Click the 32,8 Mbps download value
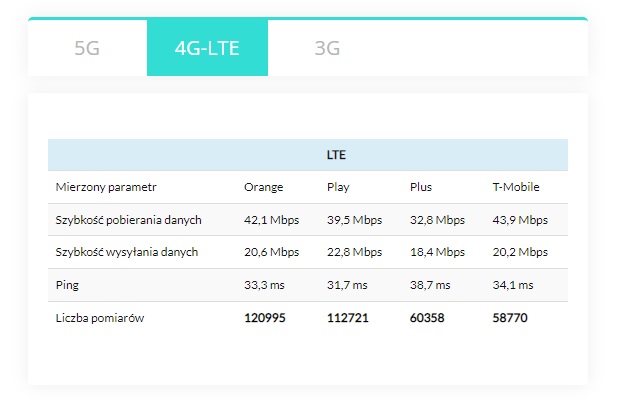Screen dimensions: 617x412 click(437, 220)
